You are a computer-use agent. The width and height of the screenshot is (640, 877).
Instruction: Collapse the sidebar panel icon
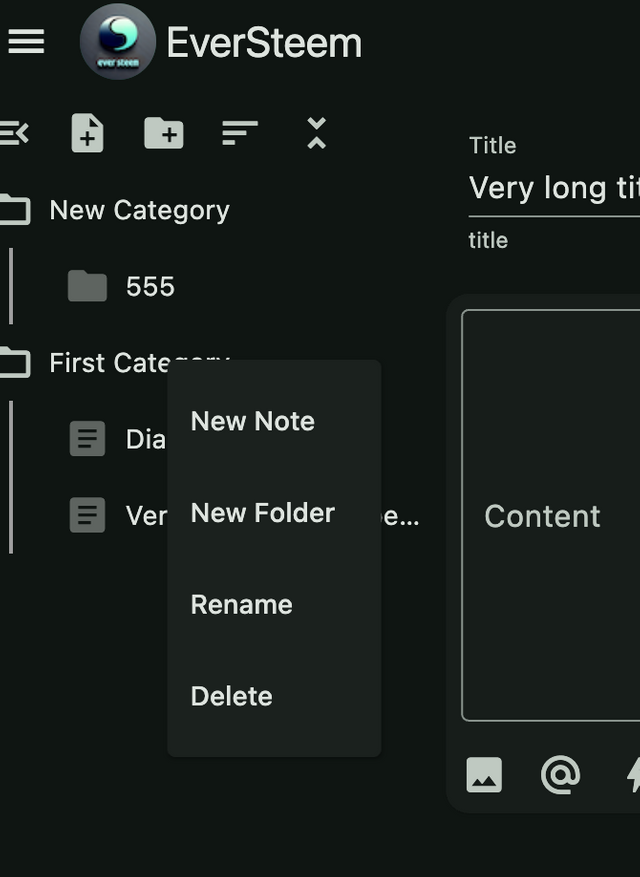[x=13, y=133]
